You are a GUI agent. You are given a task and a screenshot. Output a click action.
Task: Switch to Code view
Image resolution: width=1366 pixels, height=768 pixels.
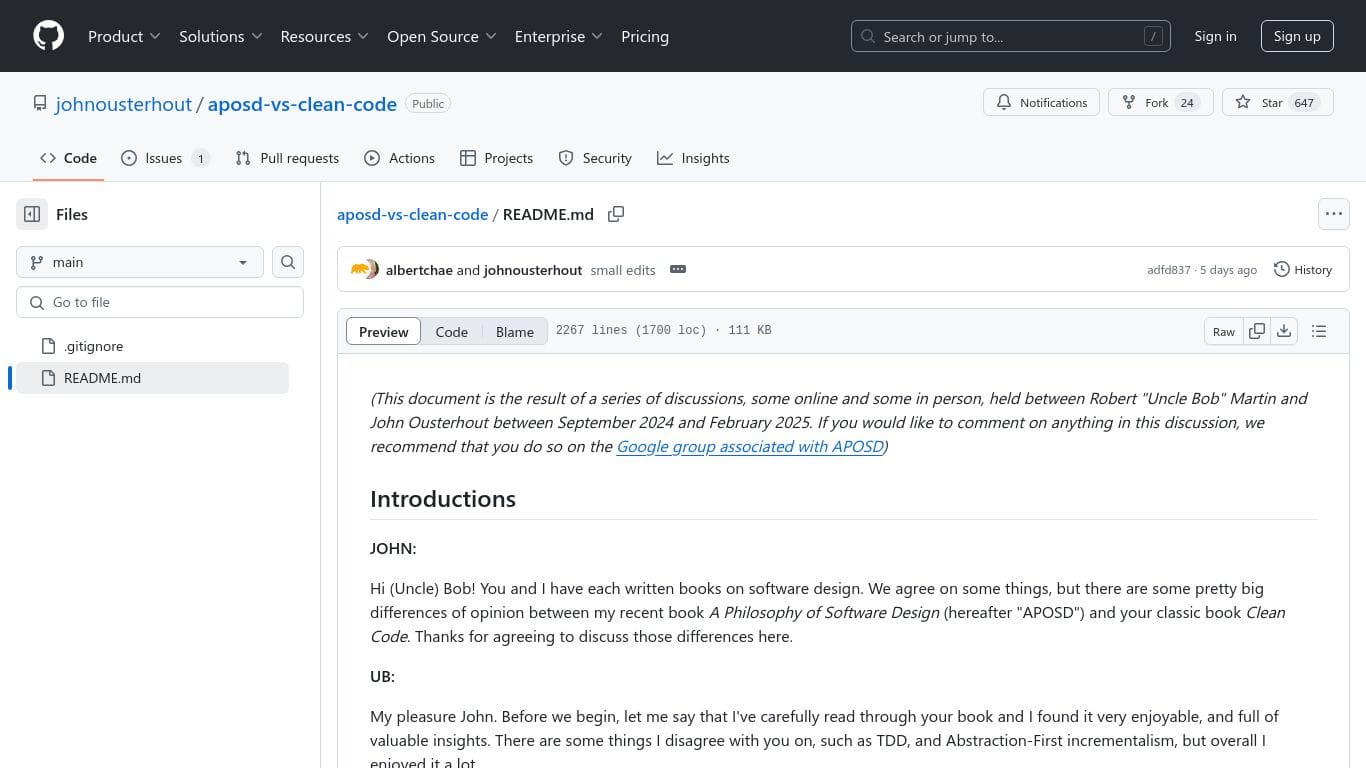[451, 332]
